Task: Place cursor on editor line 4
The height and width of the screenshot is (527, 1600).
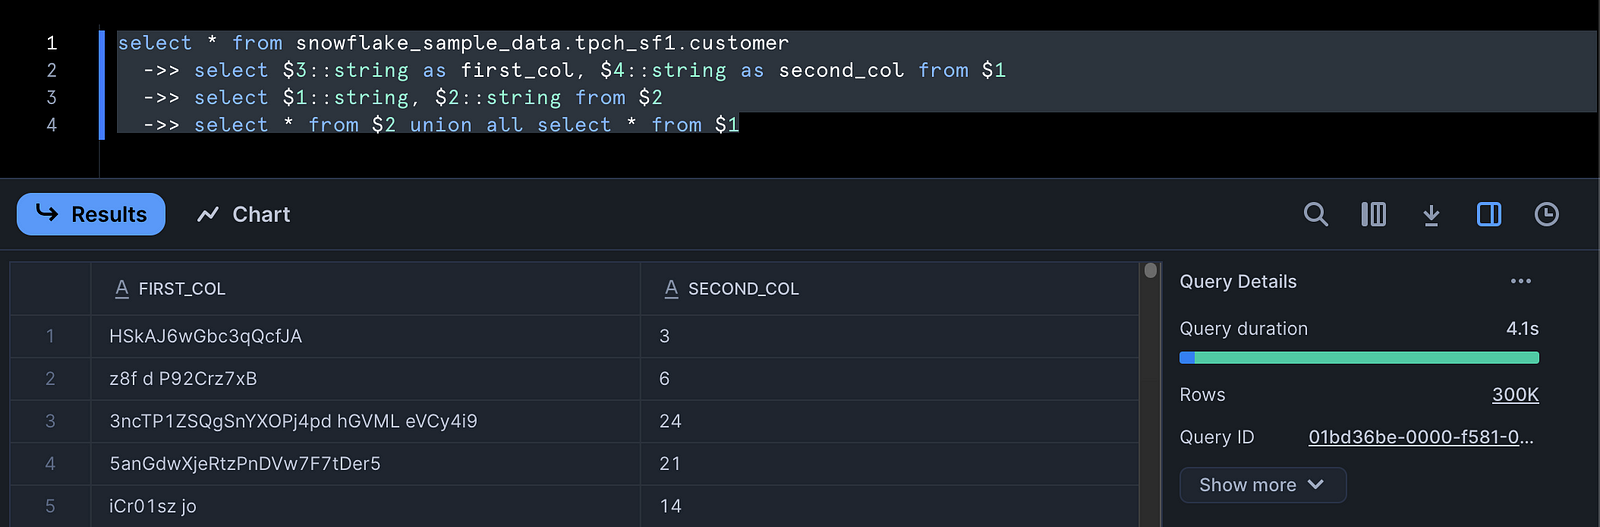Action: (x=428, y=125)
